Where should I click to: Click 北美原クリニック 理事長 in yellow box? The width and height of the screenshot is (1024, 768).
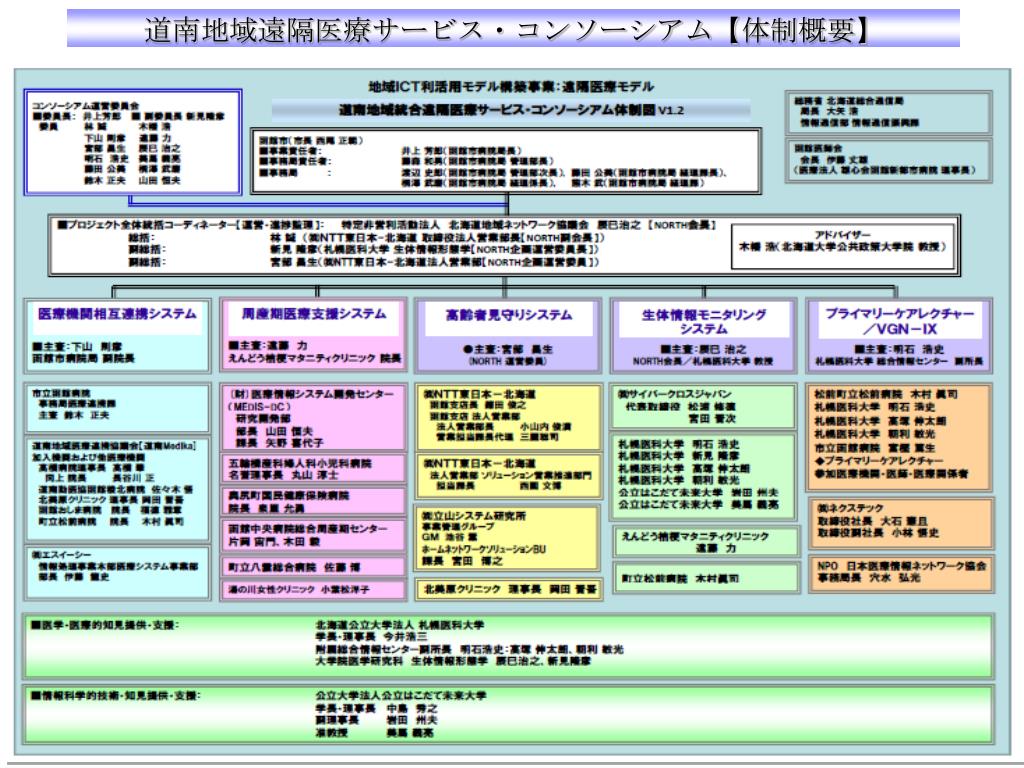click(510, 589)
